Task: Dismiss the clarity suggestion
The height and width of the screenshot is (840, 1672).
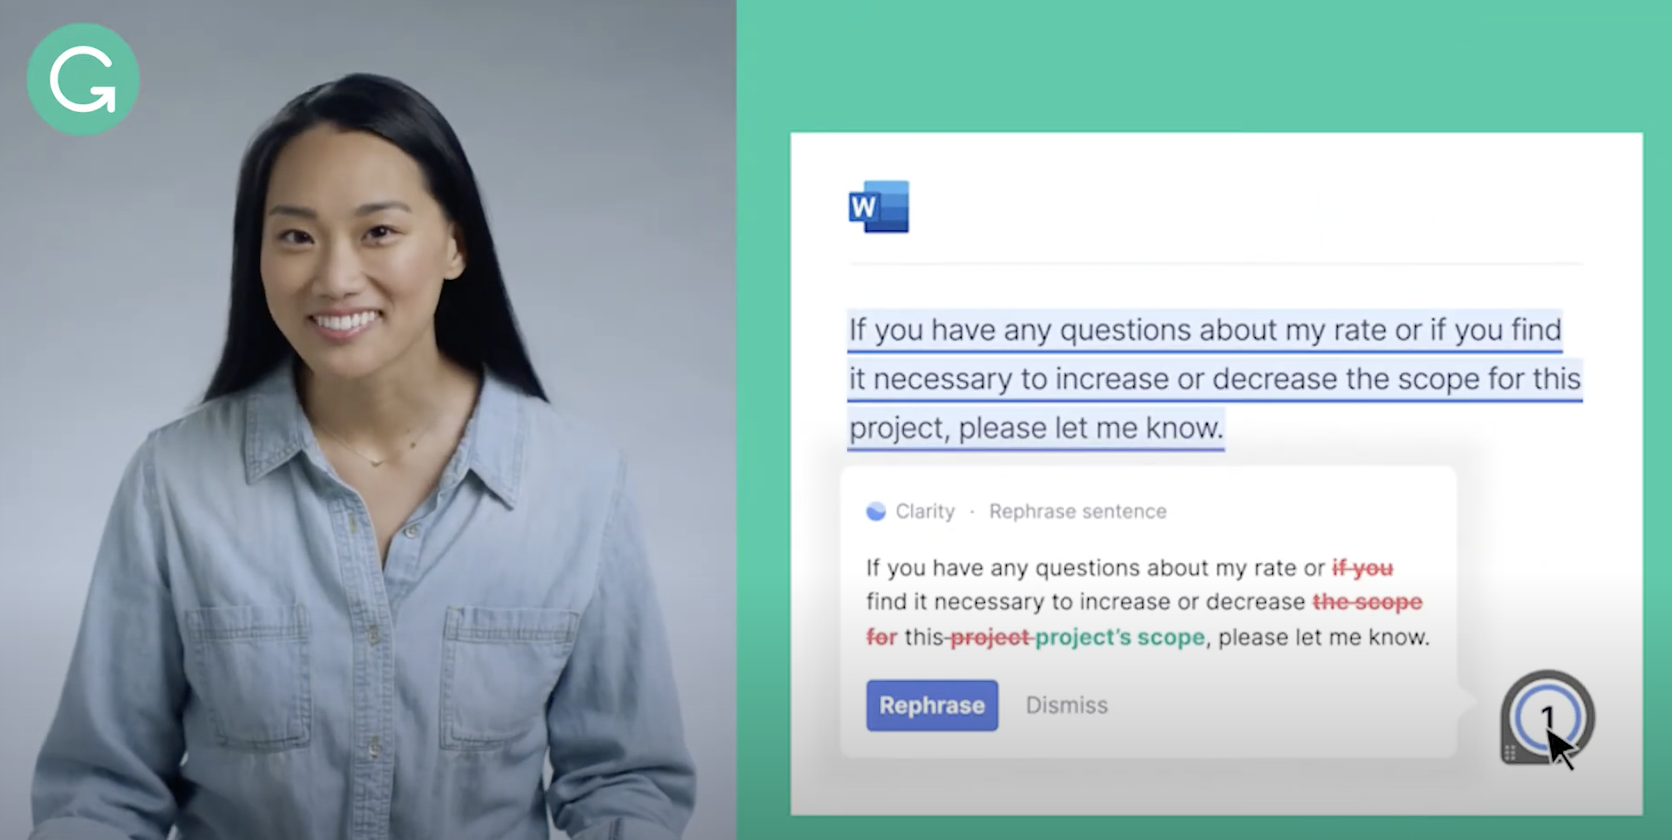Action: click(x=1067, y=705)
